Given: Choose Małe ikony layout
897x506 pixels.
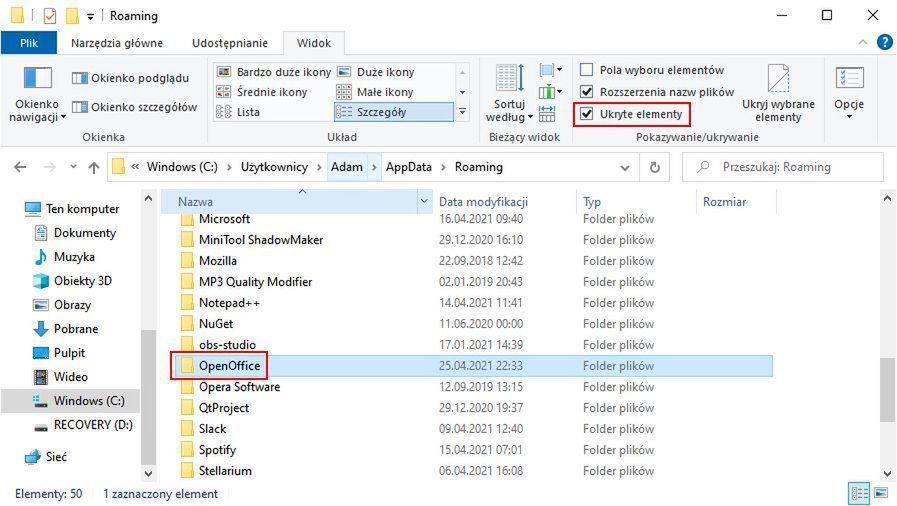Looking at the screenshot, I should (375, 92).
